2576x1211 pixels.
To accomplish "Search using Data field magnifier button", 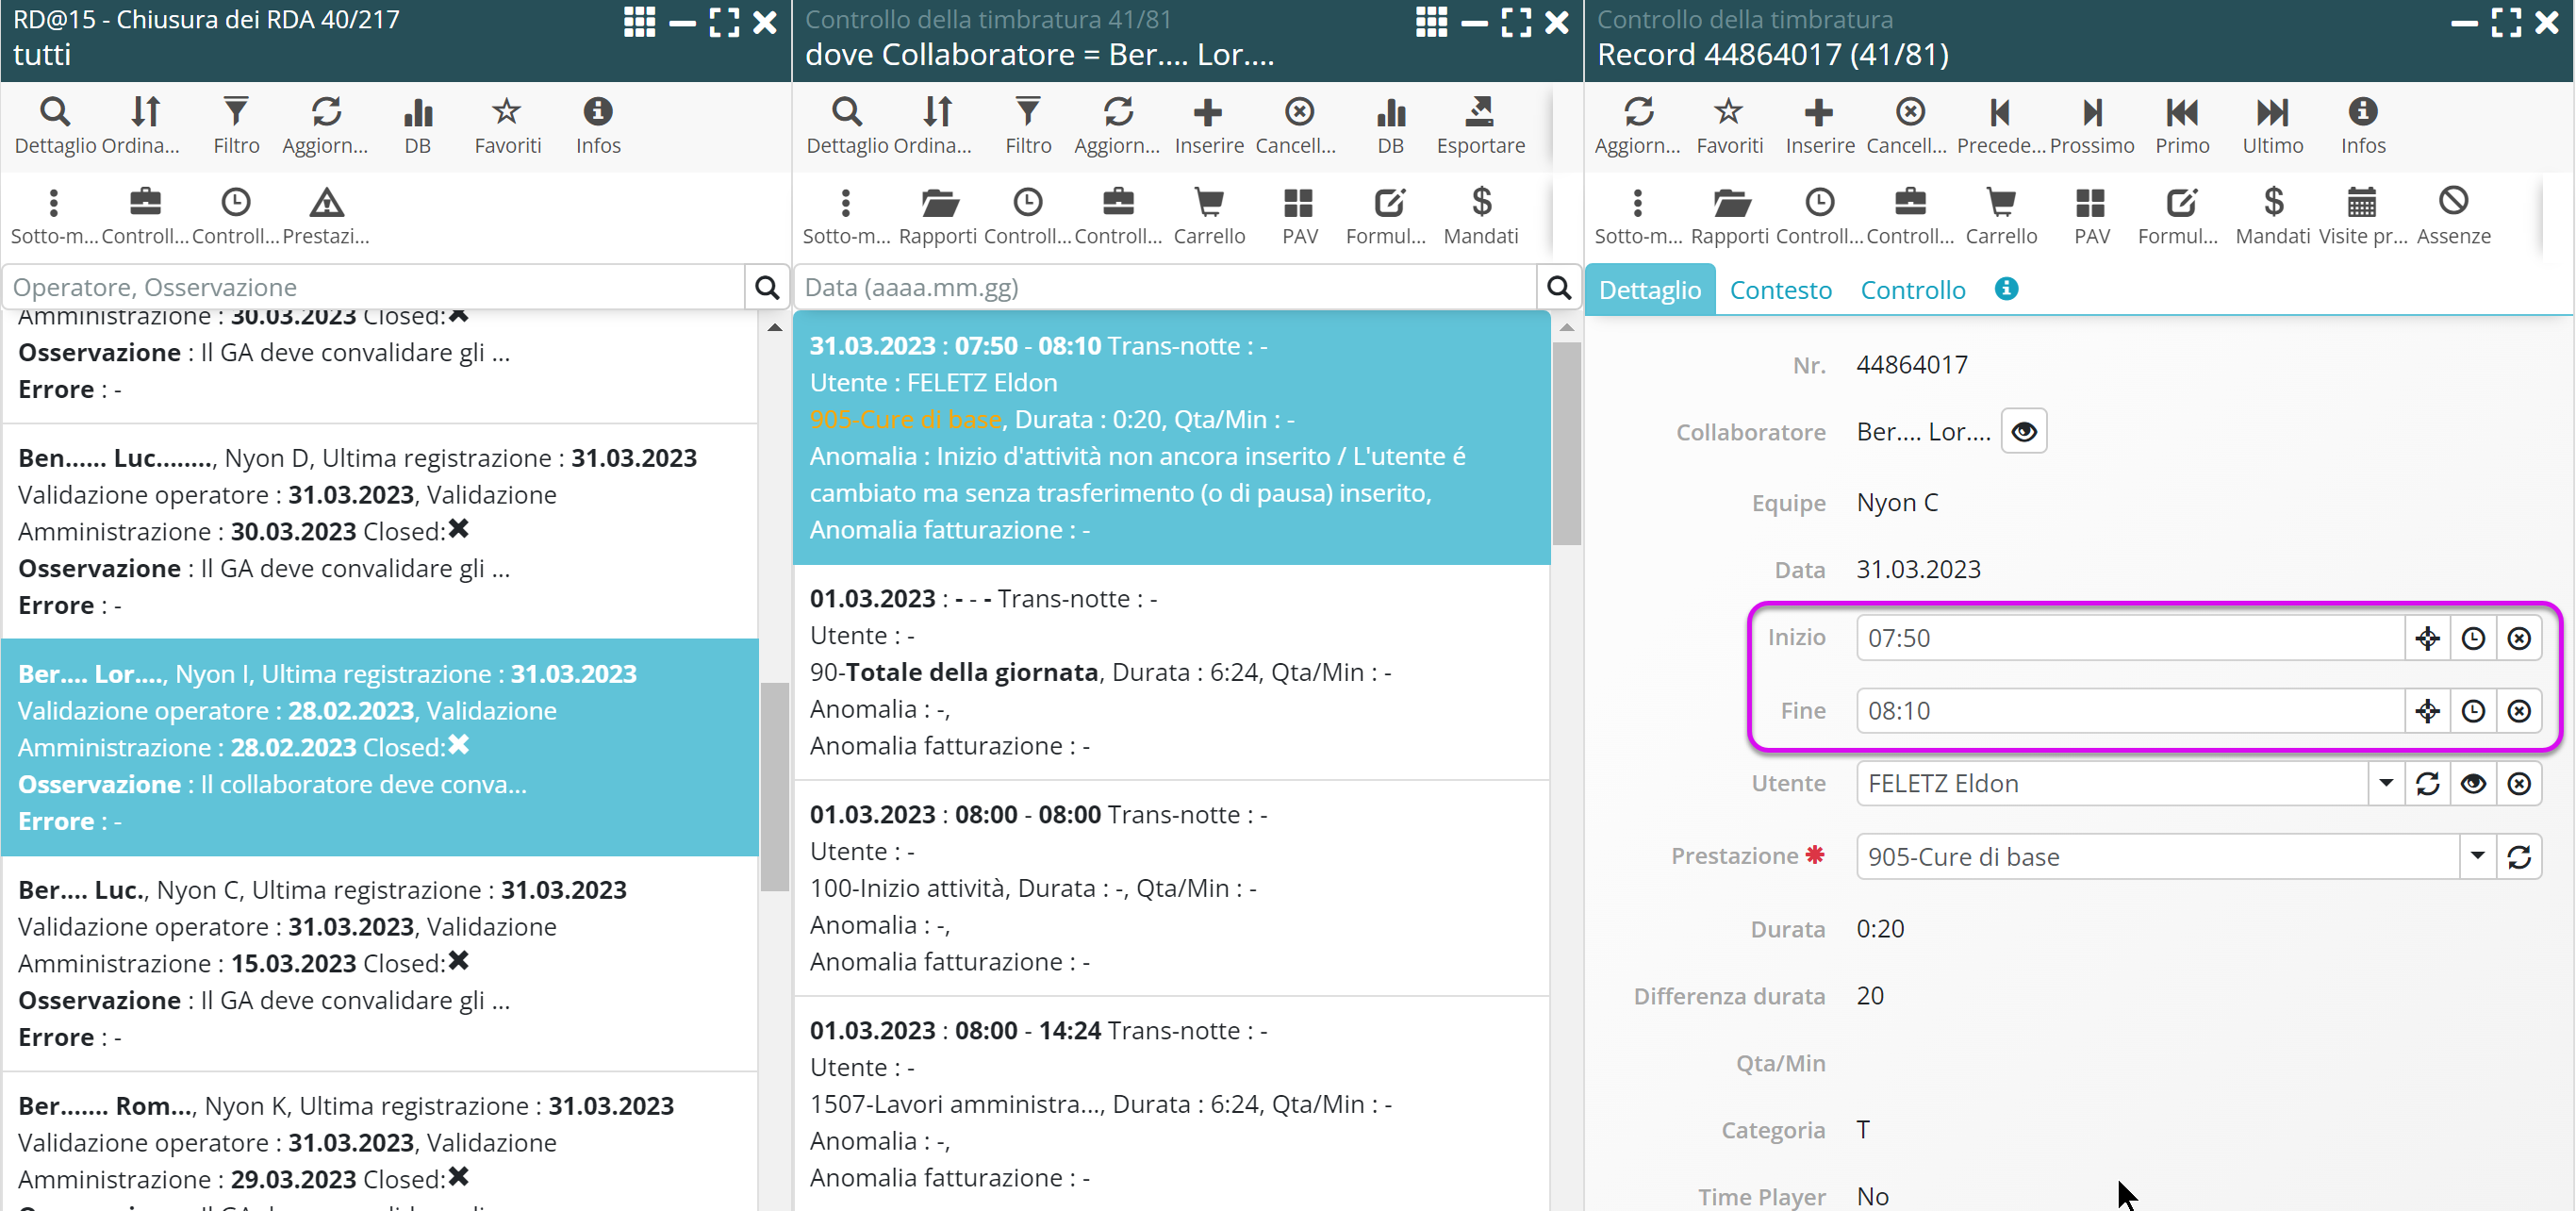I will pos(1558,288).
